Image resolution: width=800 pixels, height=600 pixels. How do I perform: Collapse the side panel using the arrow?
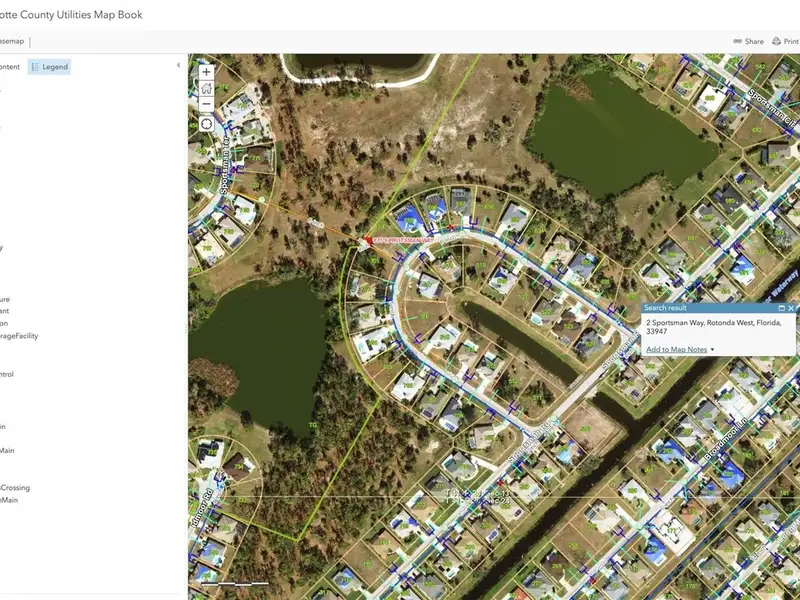[178, 65]
